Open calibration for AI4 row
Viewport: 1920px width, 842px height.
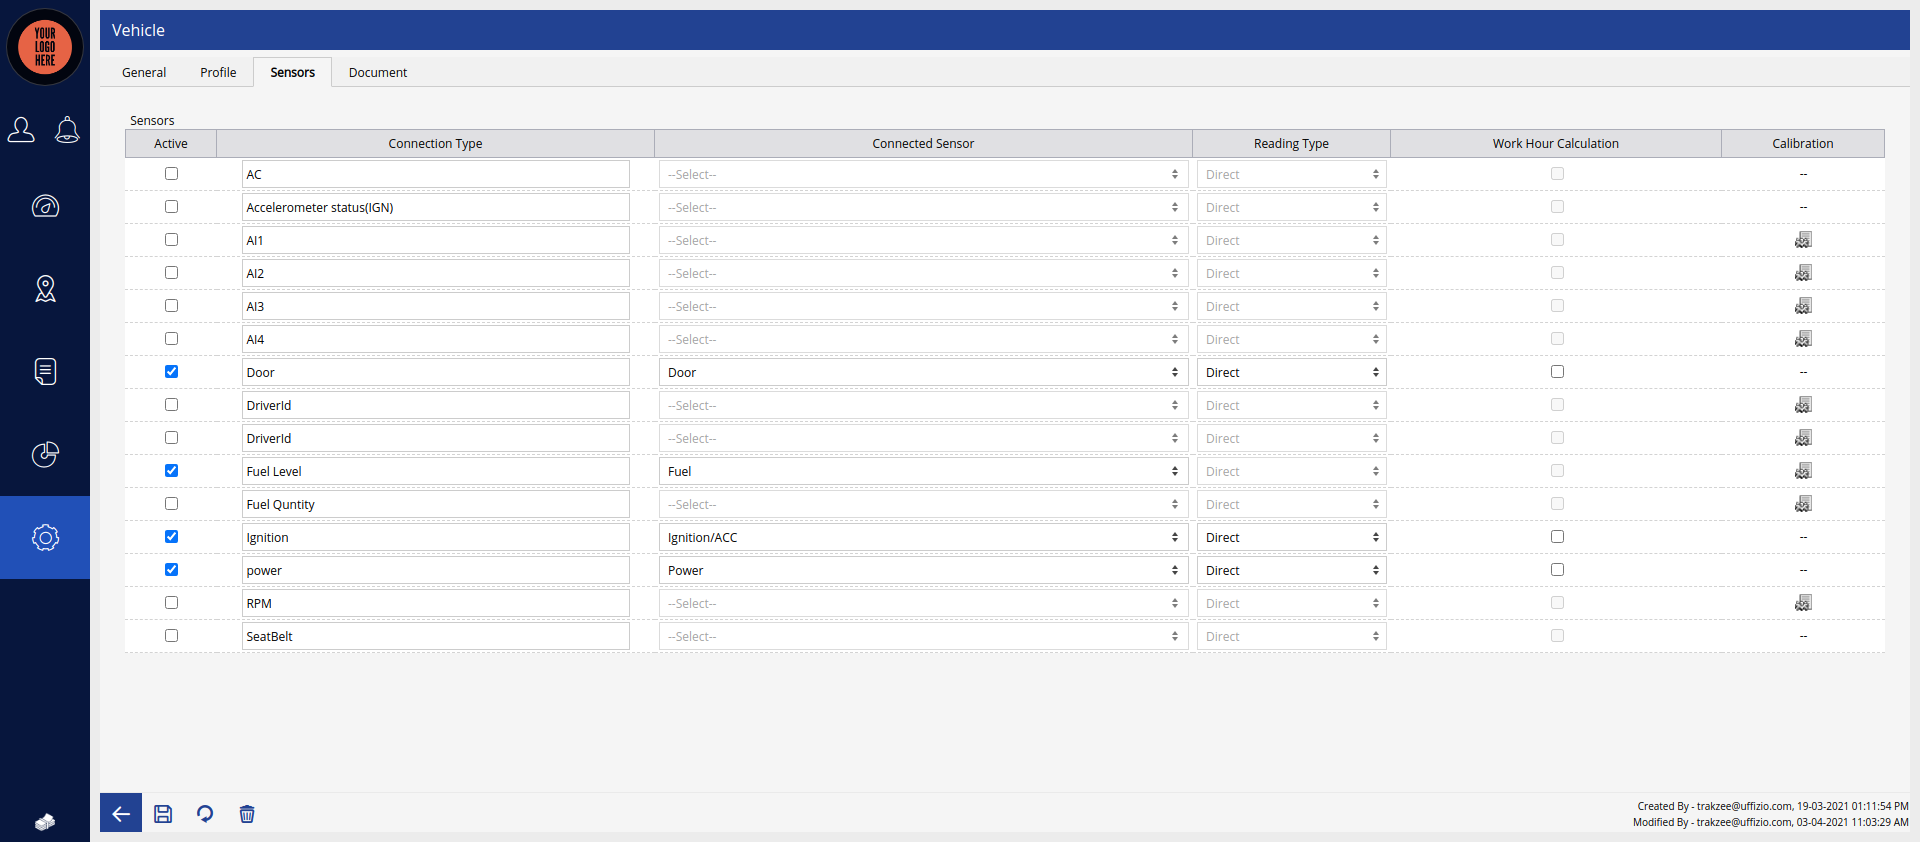(1803, 339)
